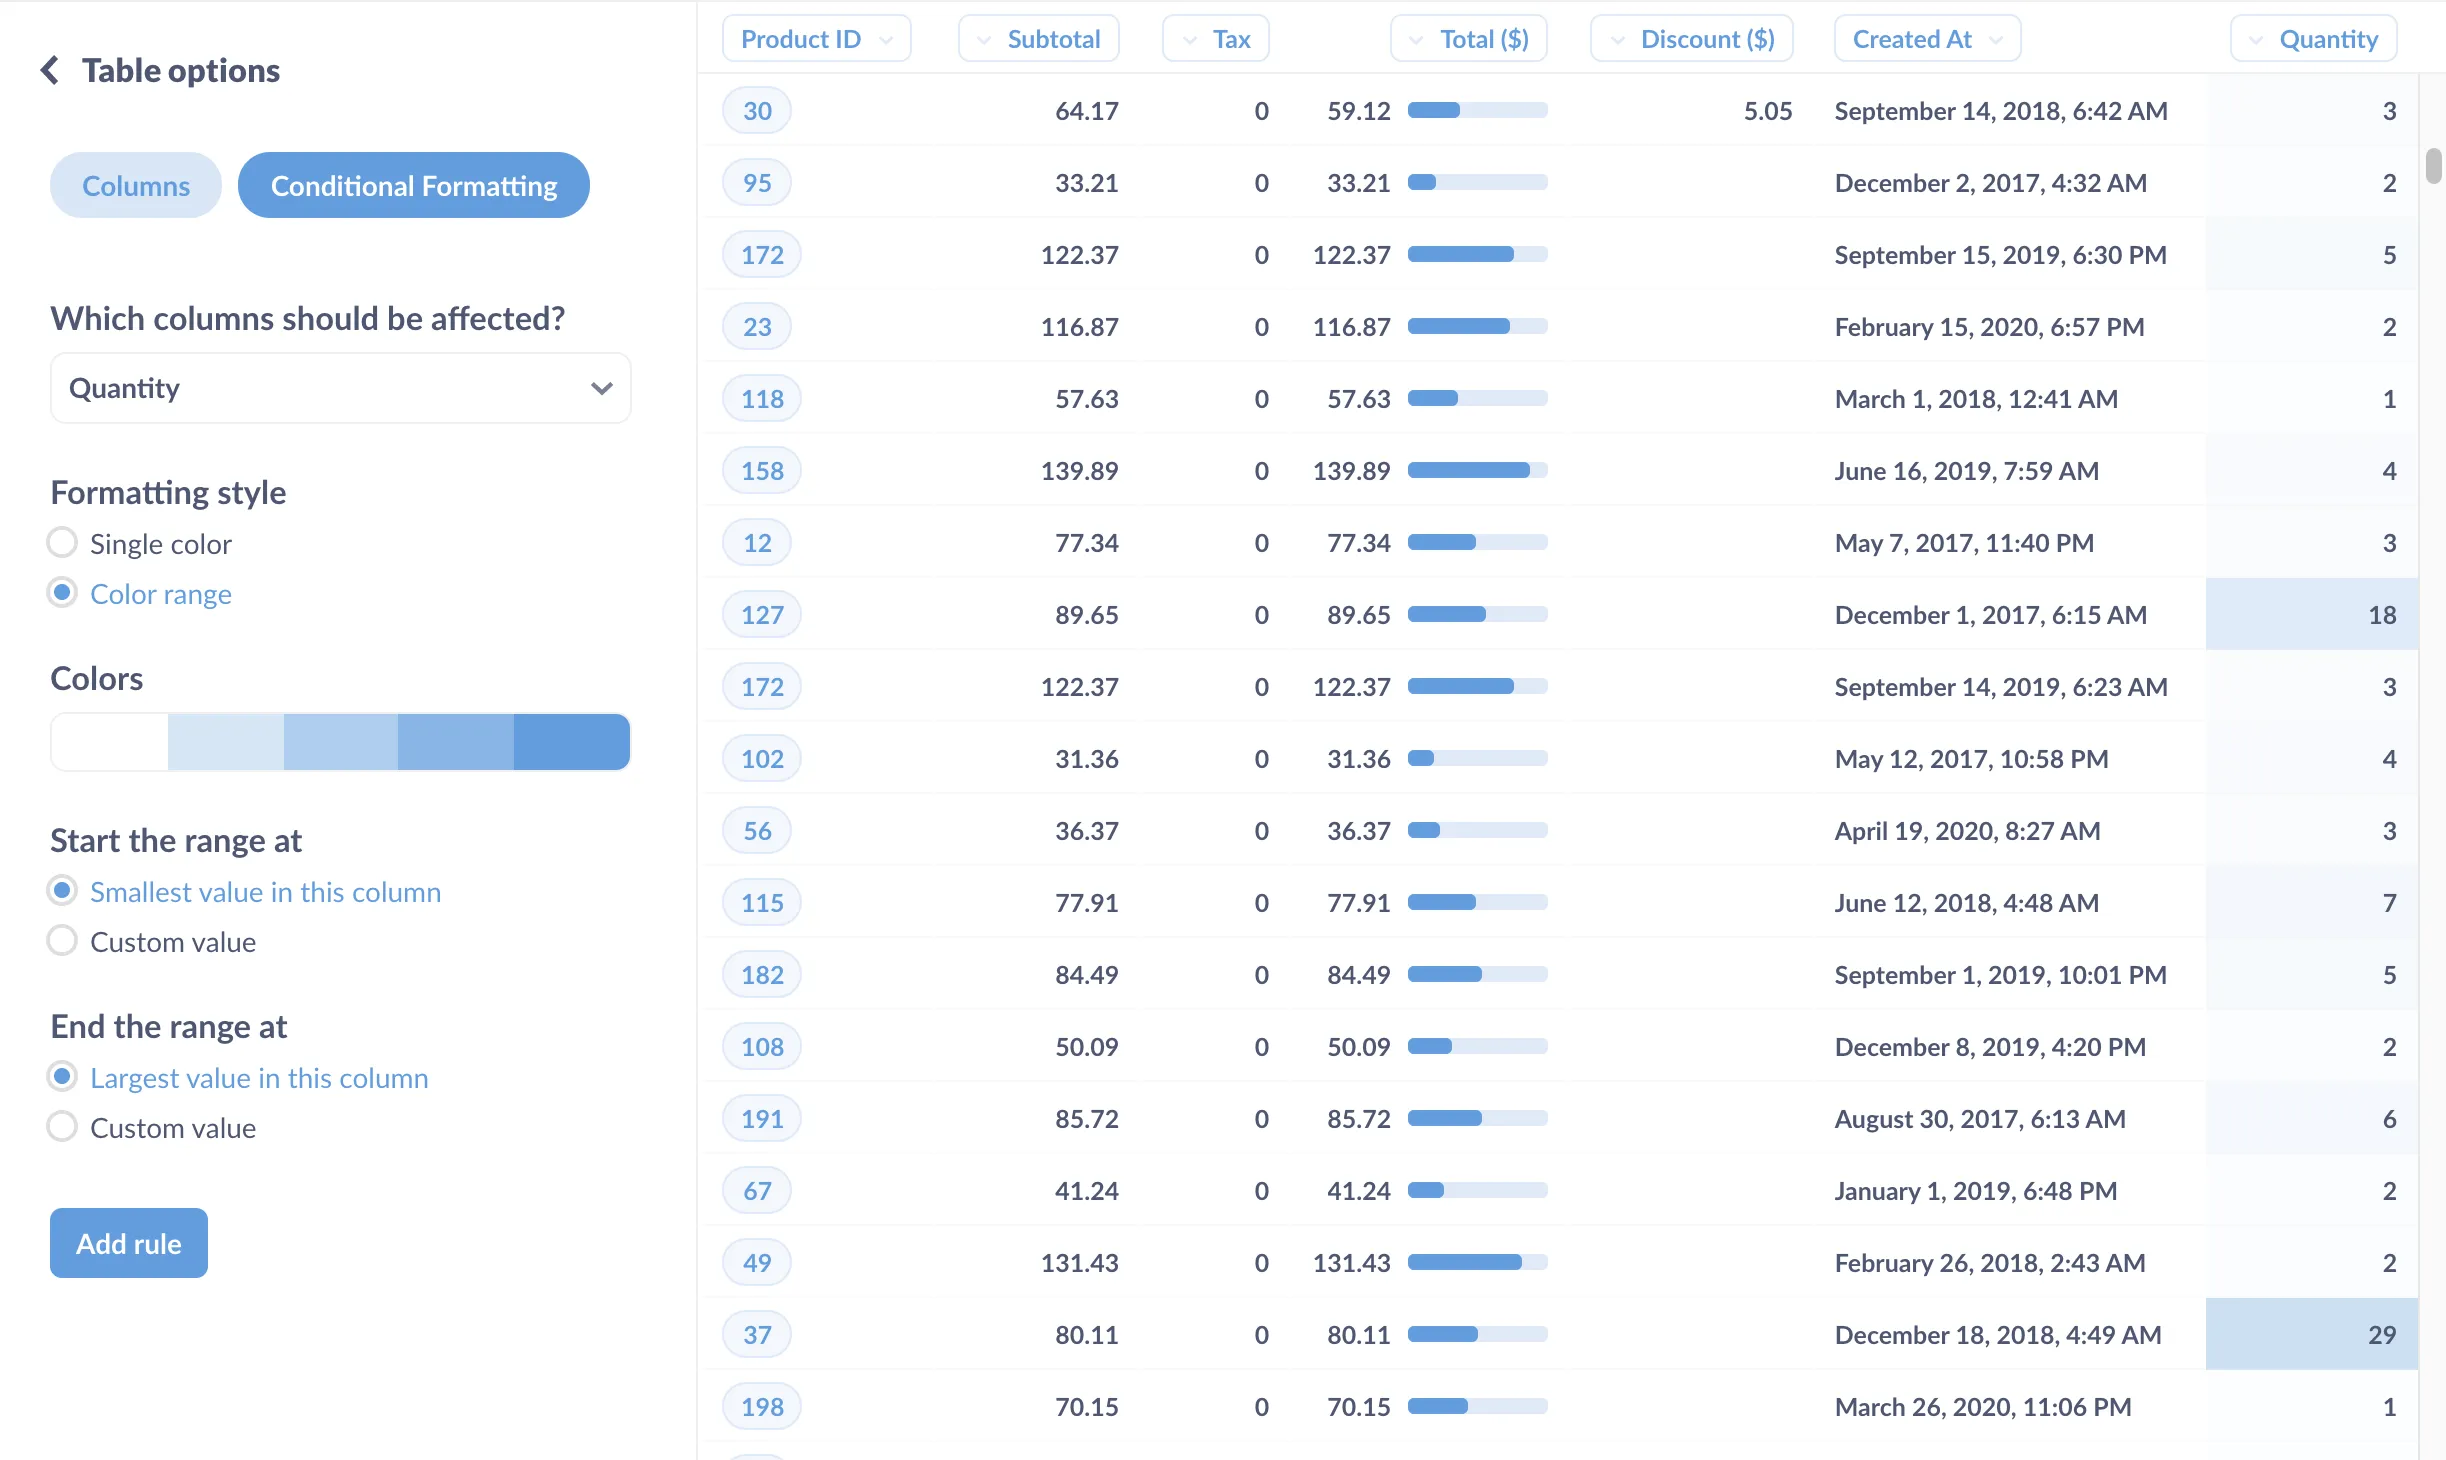The image size is (2446, 1460).
Task: Click date September 14, 2018, 6:42 AM
Action: 2001,111
